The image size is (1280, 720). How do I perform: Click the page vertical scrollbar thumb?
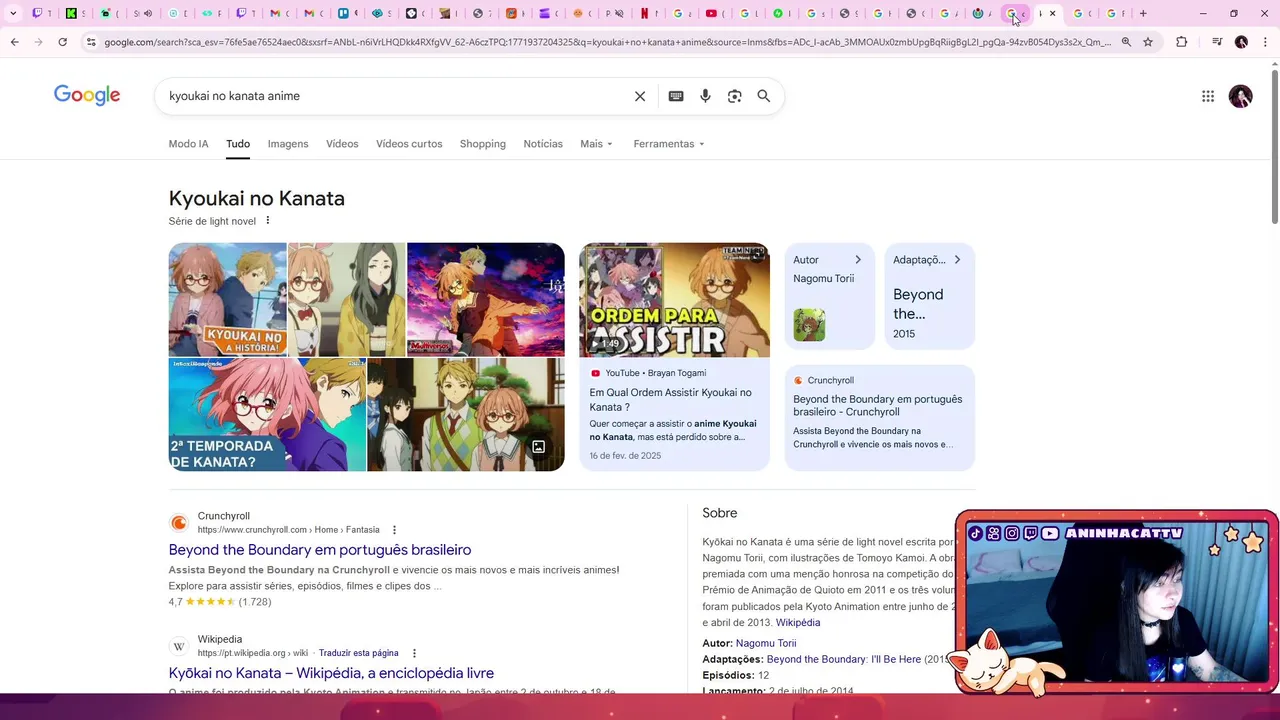coord(1274,147)
